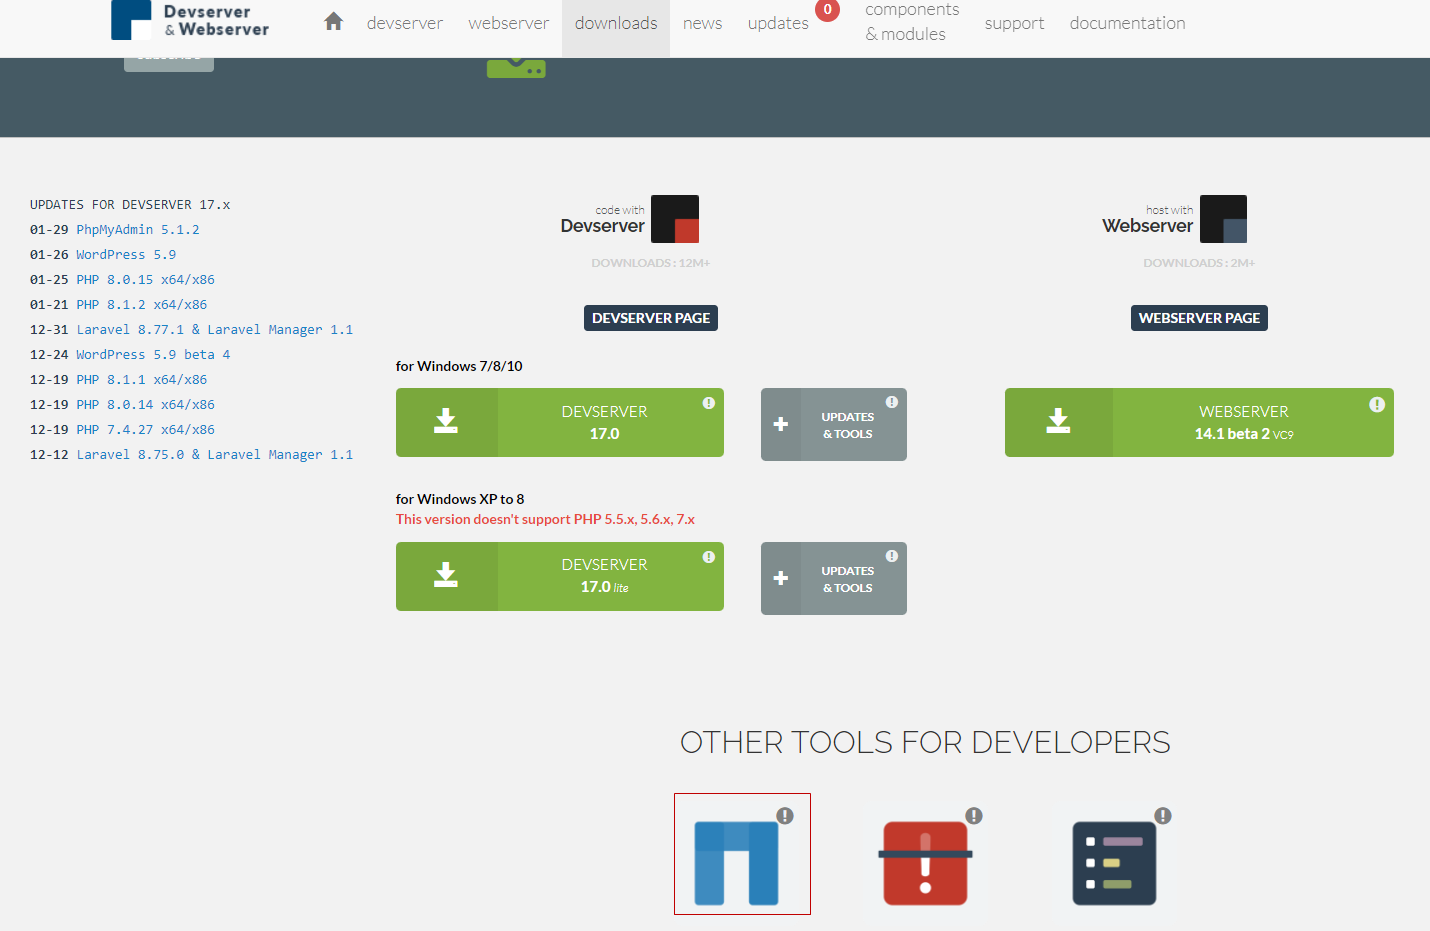Click info badge on Webserver download button
The height and width of the screenshot is (931, 1430).
[1377, 405]
